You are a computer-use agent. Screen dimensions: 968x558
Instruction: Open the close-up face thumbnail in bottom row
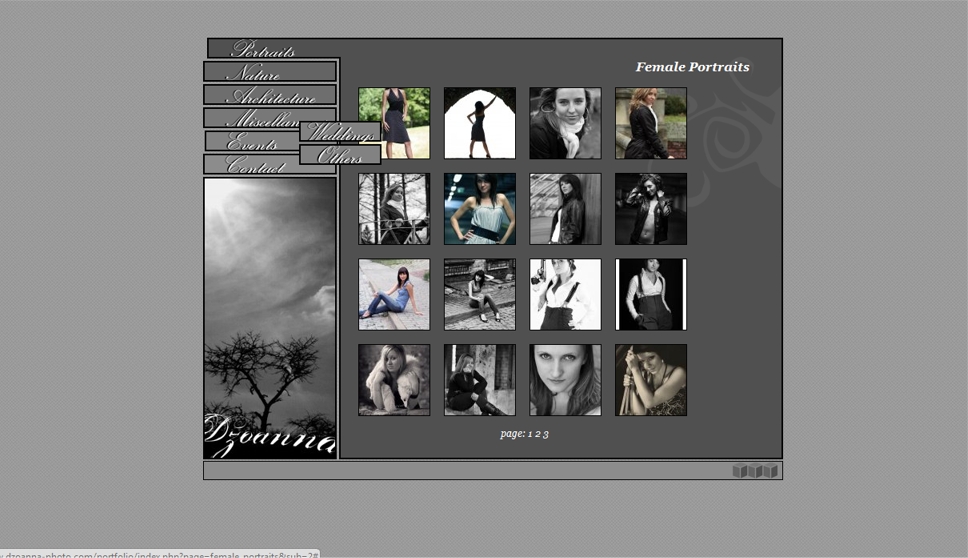click(x=565, y=380)
